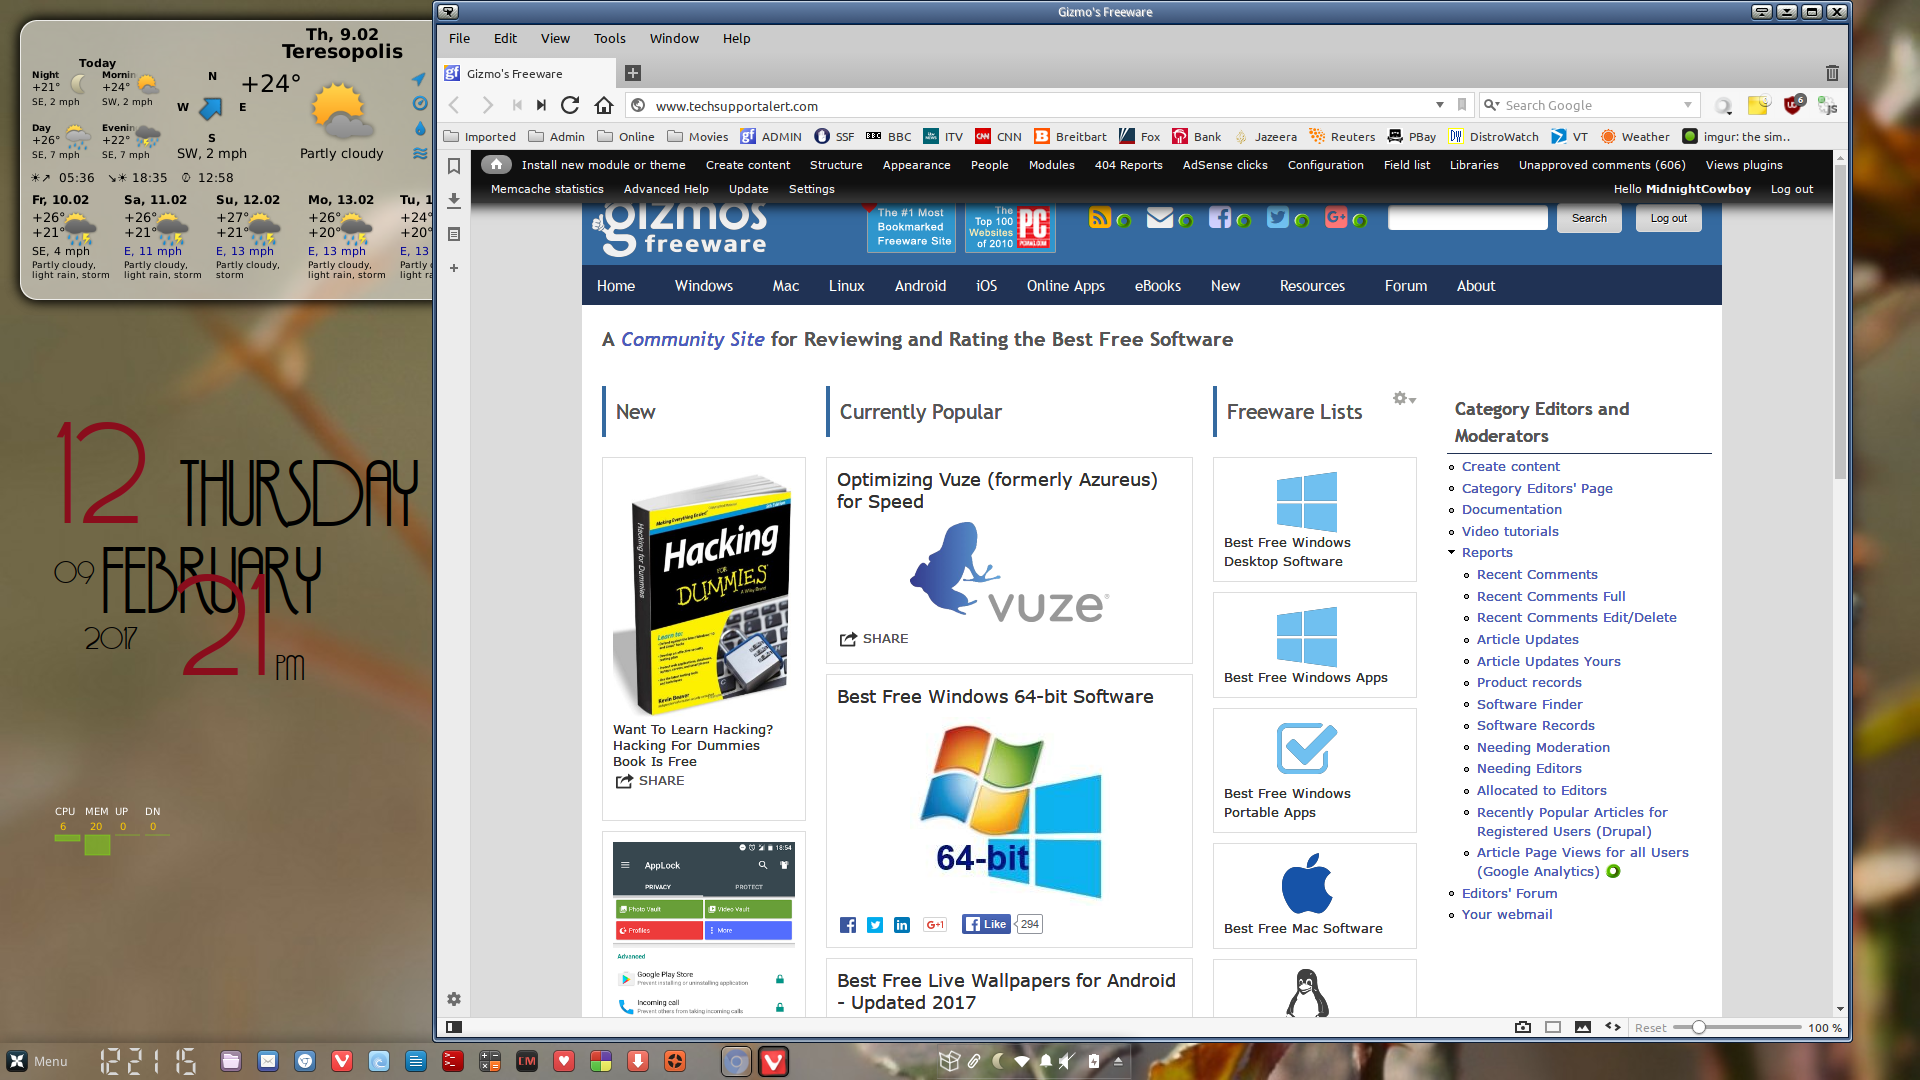Click the Search Google input field
The image size is (1920, 1080).
pos(1590,105)
